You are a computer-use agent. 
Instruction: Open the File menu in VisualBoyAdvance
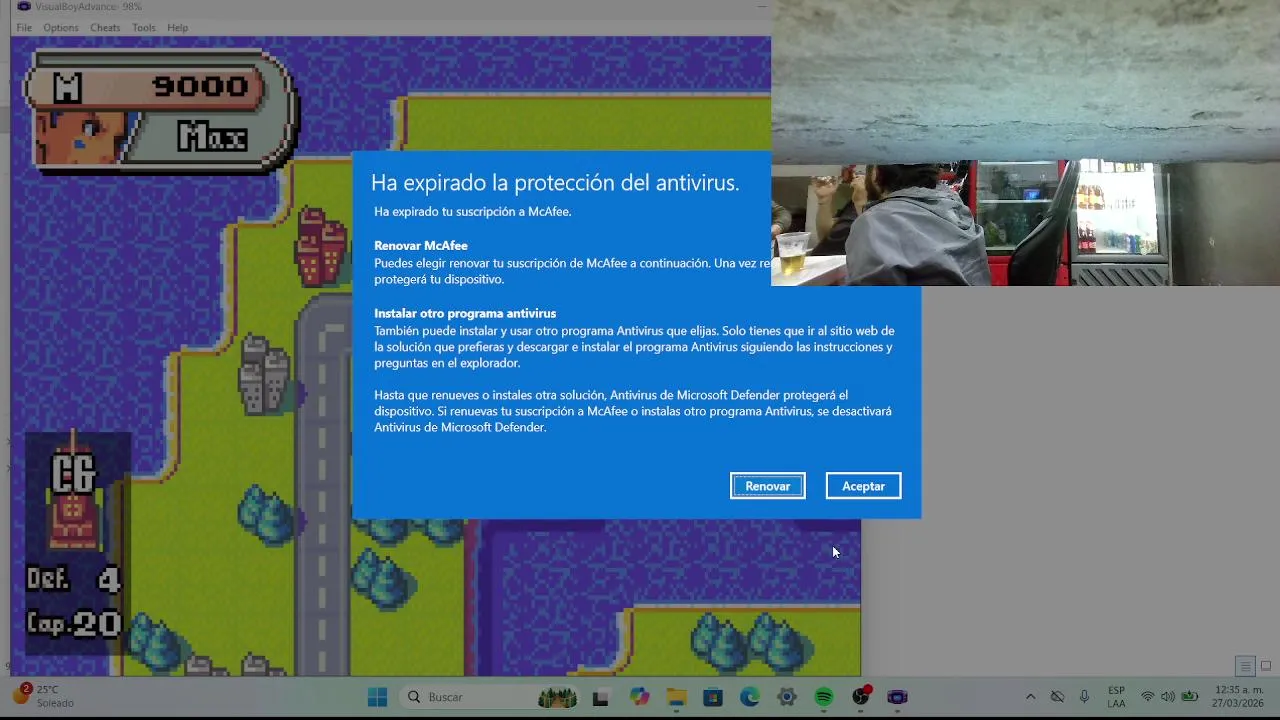pyautogui.click(x=24, y=28)
